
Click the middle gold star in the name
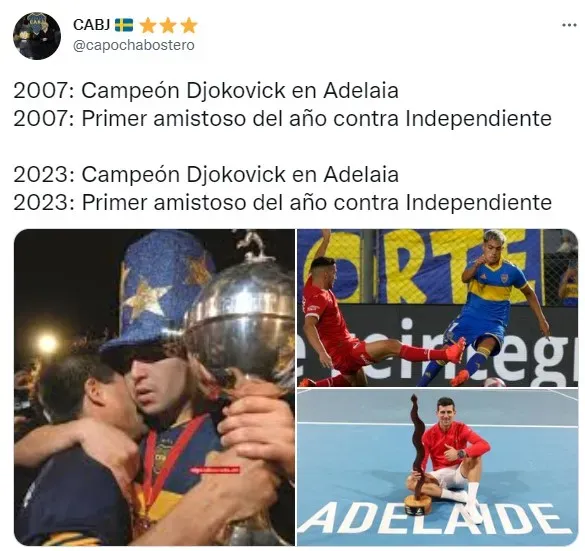(168, 25)
